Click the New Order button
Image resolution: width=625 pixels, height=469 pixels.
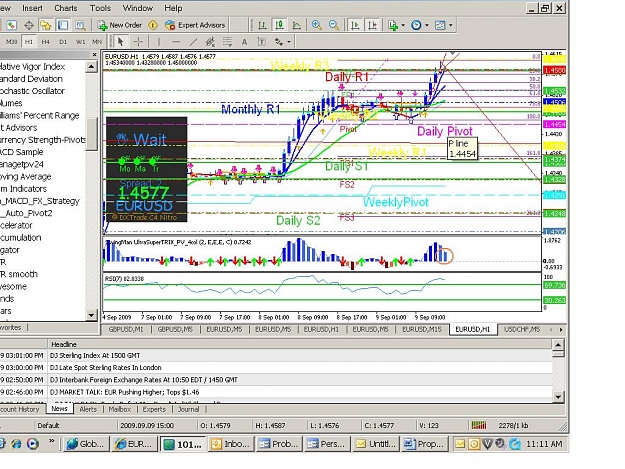click(x=120, y=25)
